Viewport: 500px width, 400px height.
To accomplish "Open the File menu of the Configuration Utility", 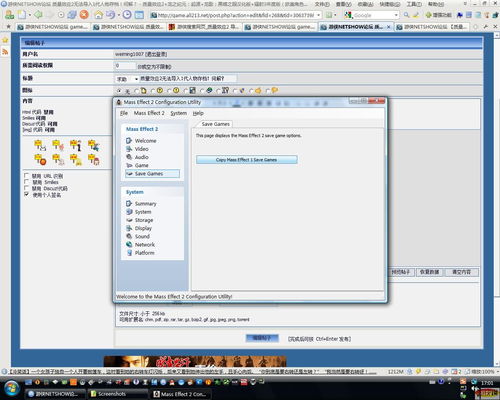I will tap(124, 113).
